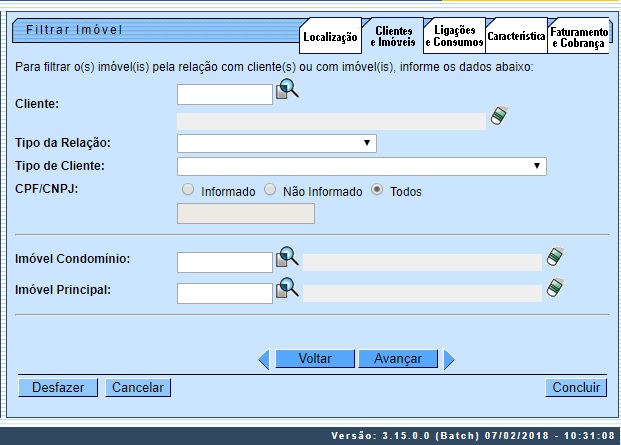Click the right arrow beside Avançar

coord(449,358)
